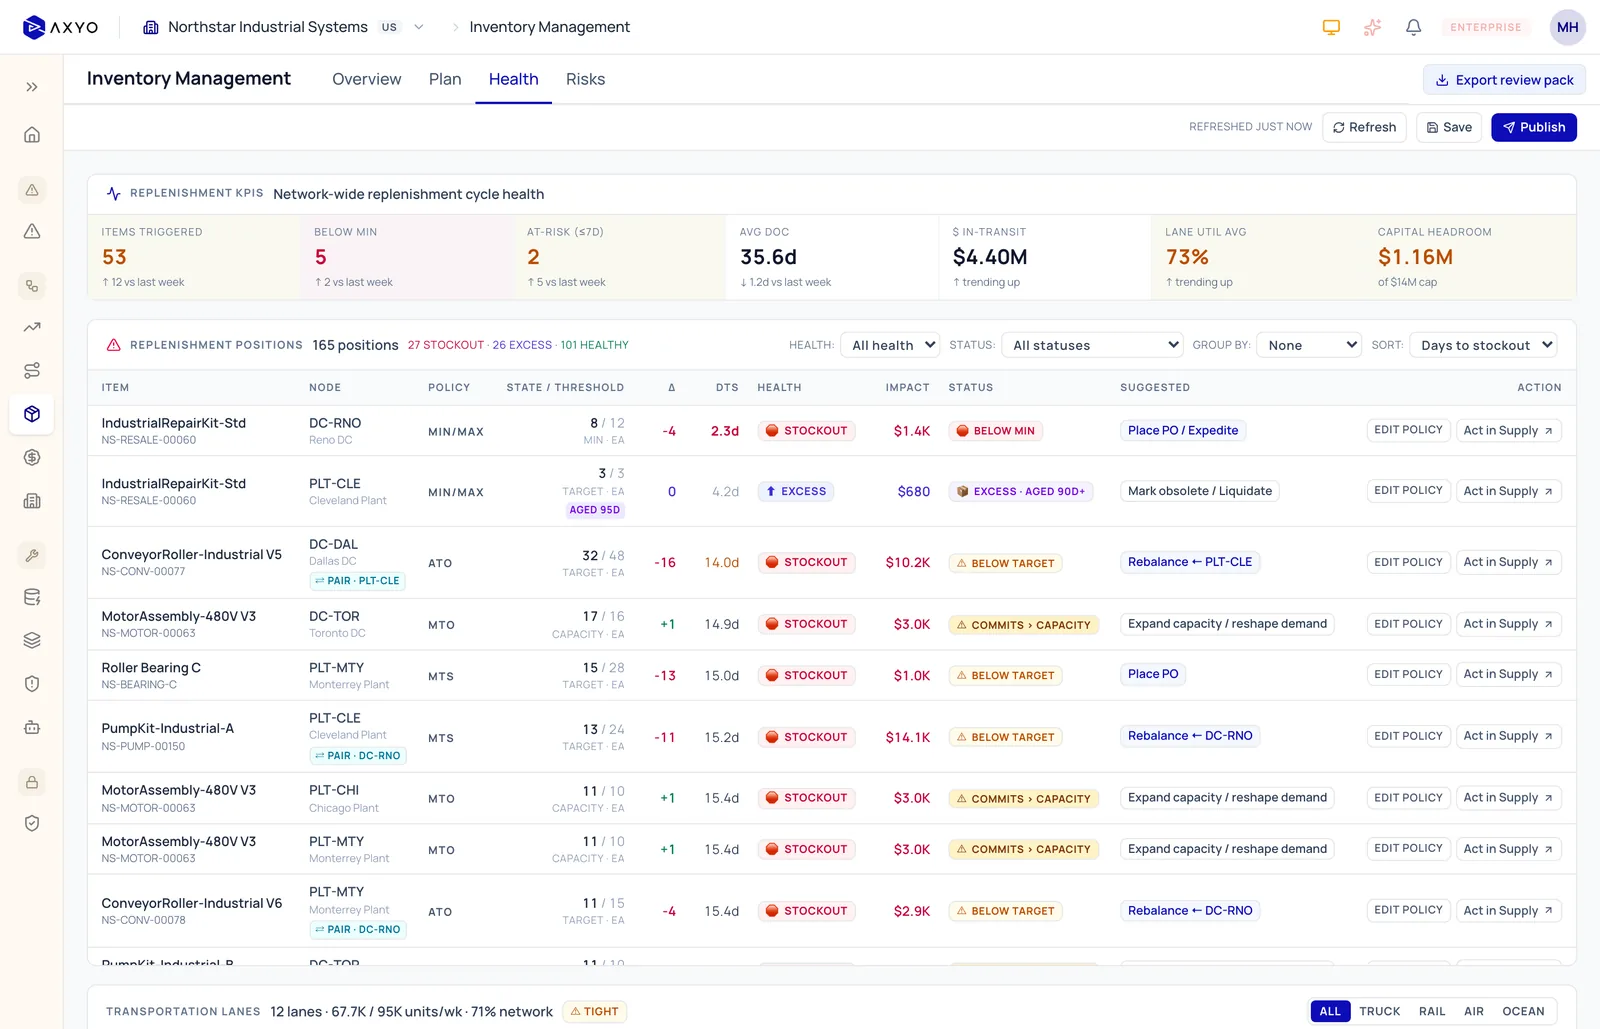
Task: Click EDIT POLICY for the Roller Bearing C row
Action: 1408,675
